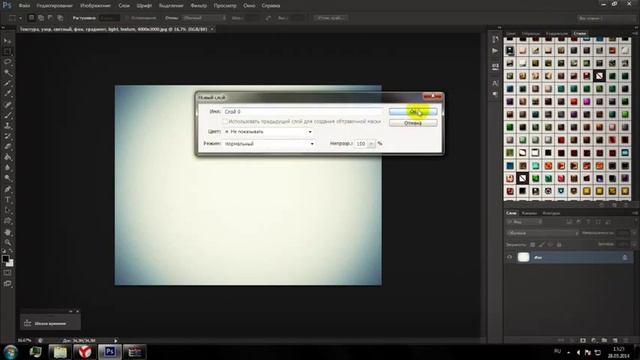Open the Режим dropdown in New Layer dialog
Image resolution: width=640 pixels, height=360 pixels.
(269, 144)
